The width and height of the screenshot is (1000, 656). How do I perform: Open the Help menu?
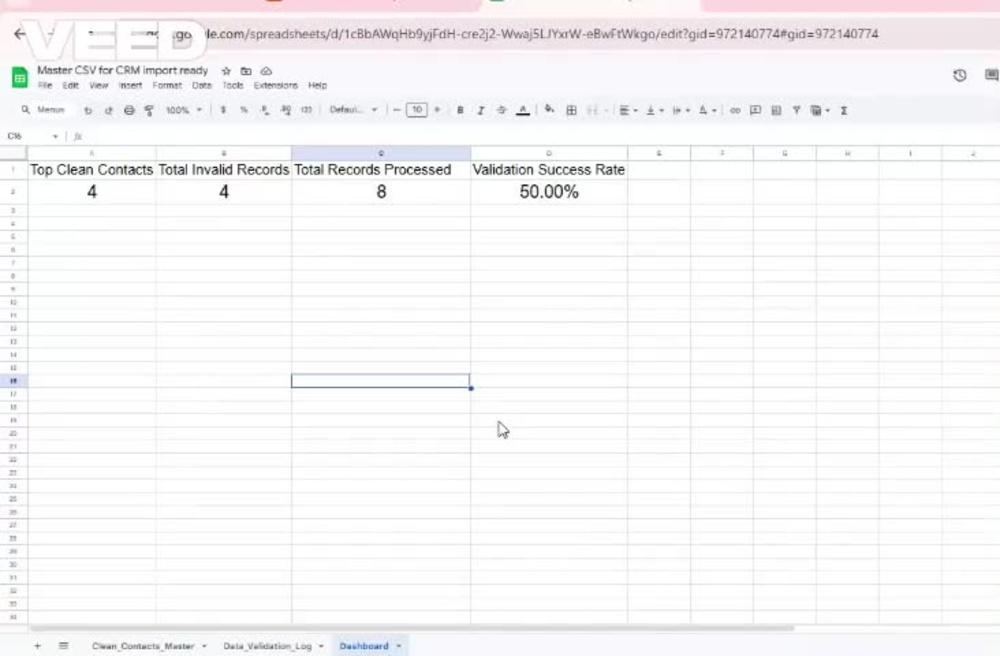(318, 85)
